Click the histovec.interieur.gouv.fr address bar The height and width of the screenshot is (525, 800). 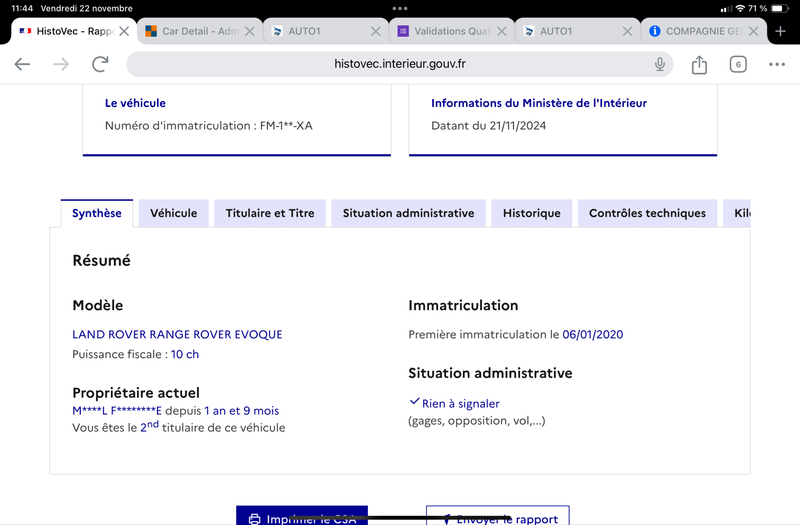(399, 64)
